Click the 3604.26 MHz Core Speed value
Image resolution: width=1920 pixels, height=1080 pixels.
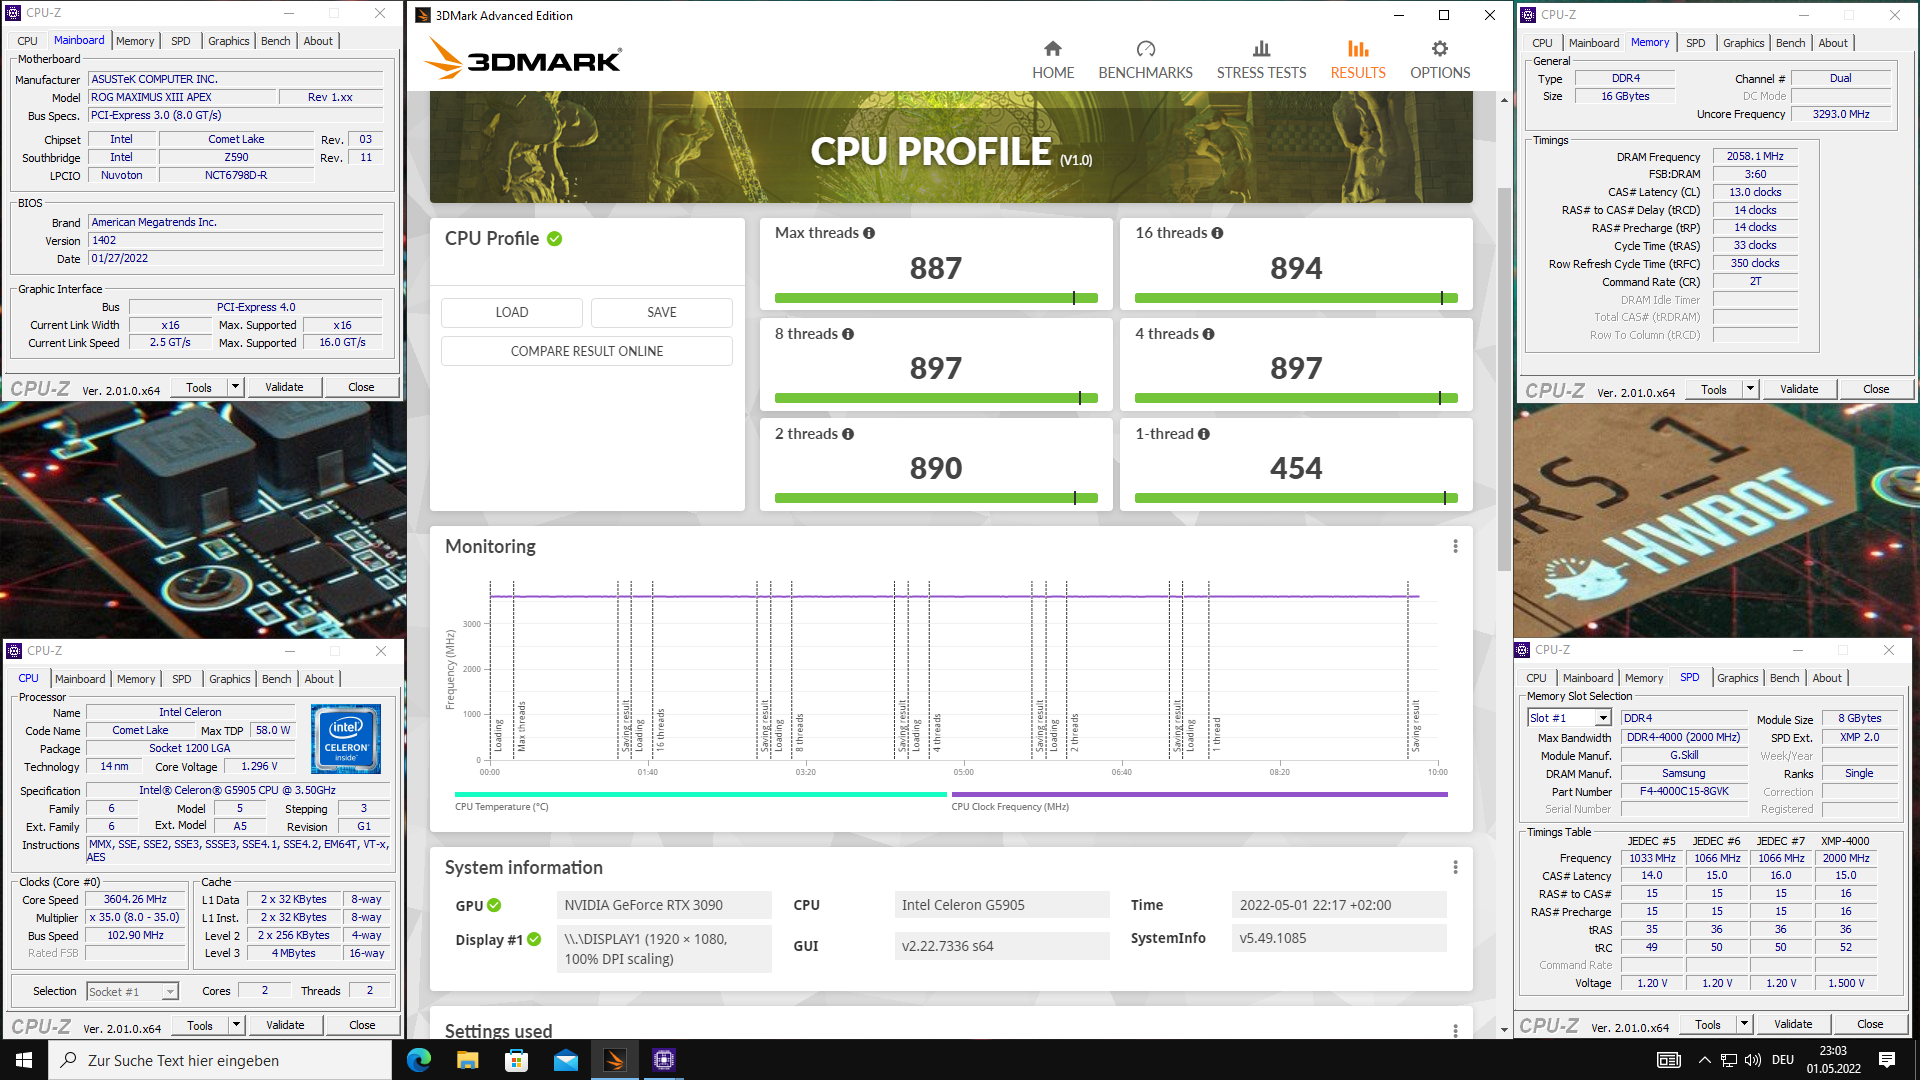point(136,899)
